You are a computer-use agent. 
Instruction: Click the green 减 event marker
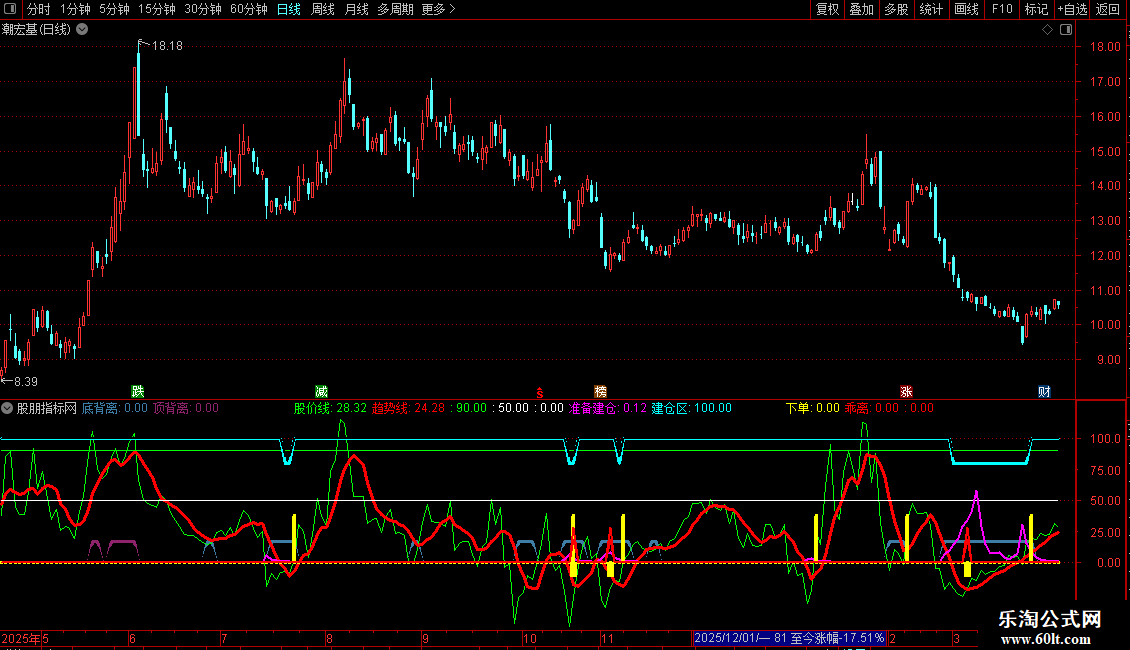[321, 391]
